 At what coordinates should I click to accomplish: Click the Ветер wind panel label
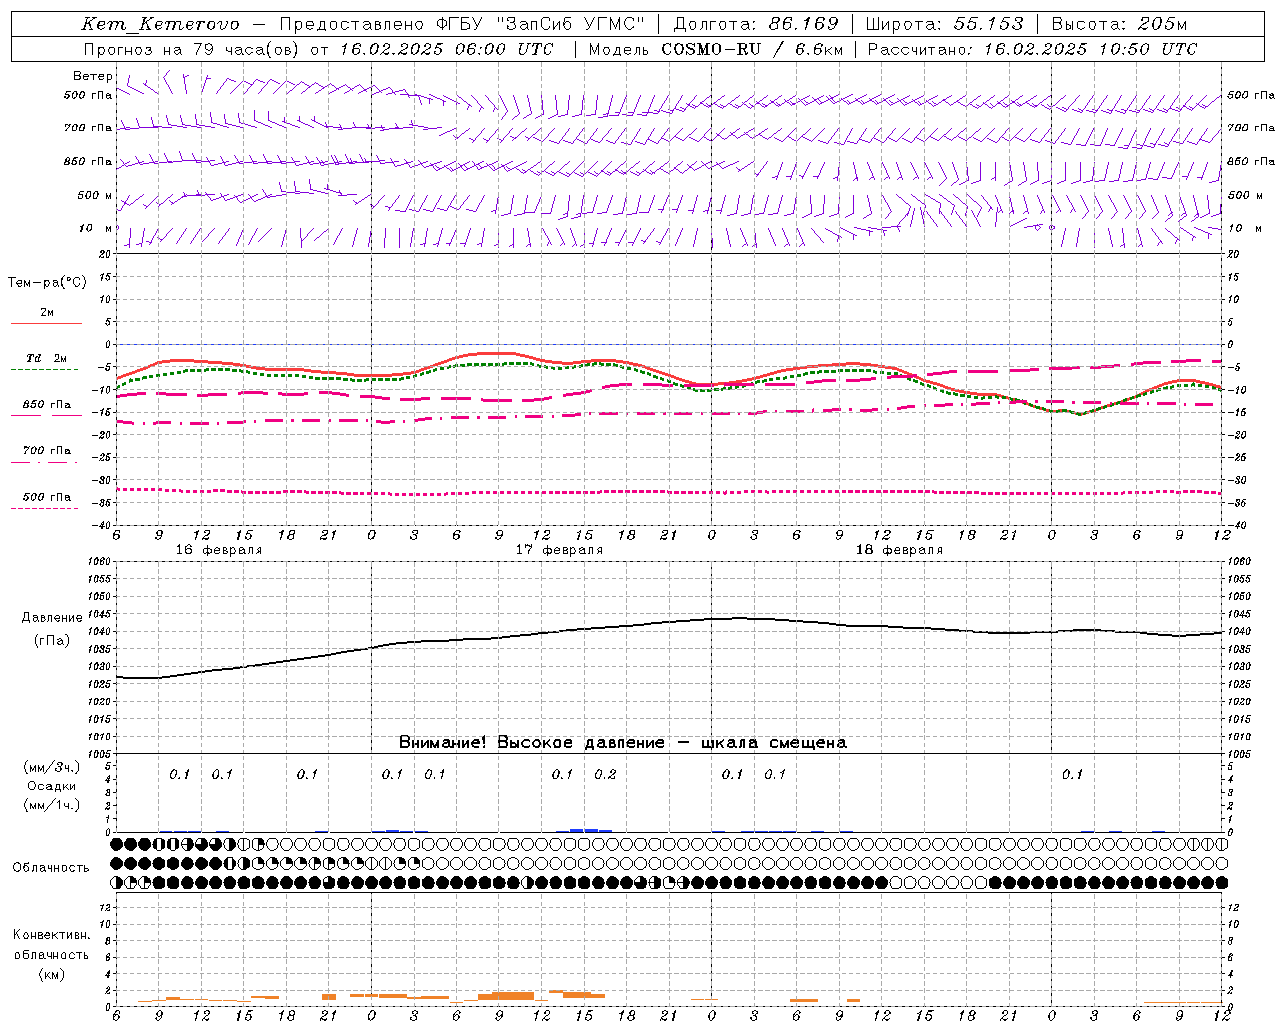92,76
